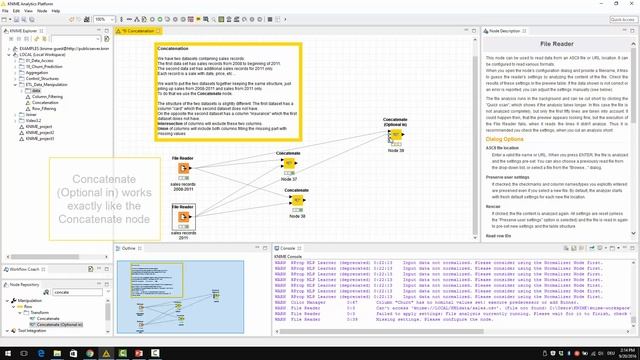Click the 'sales records 2011' File Reader node
This screenshot has width=640, height=360.
pyautogui.click(x=184, y=217)
